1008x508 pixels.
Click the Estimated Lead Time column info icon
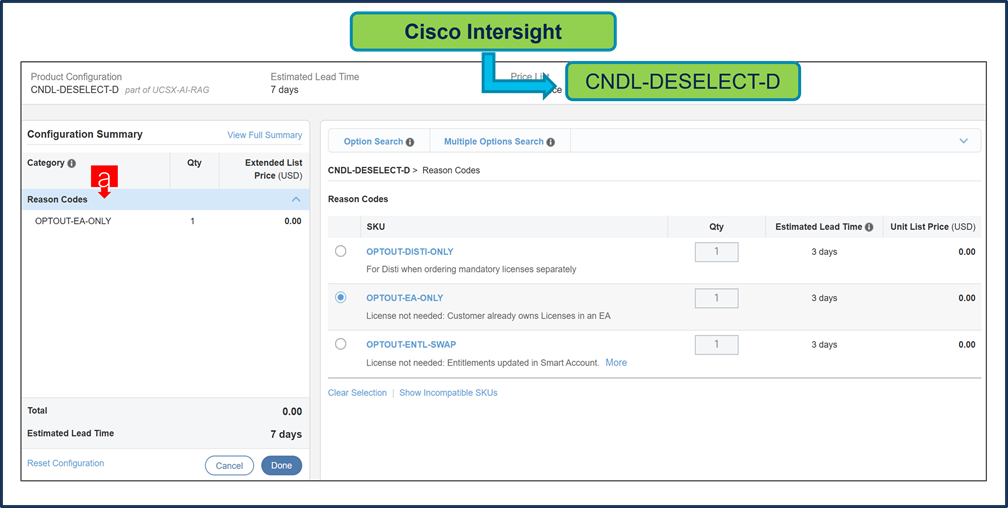pyautogui.click(x=869, y=227)
